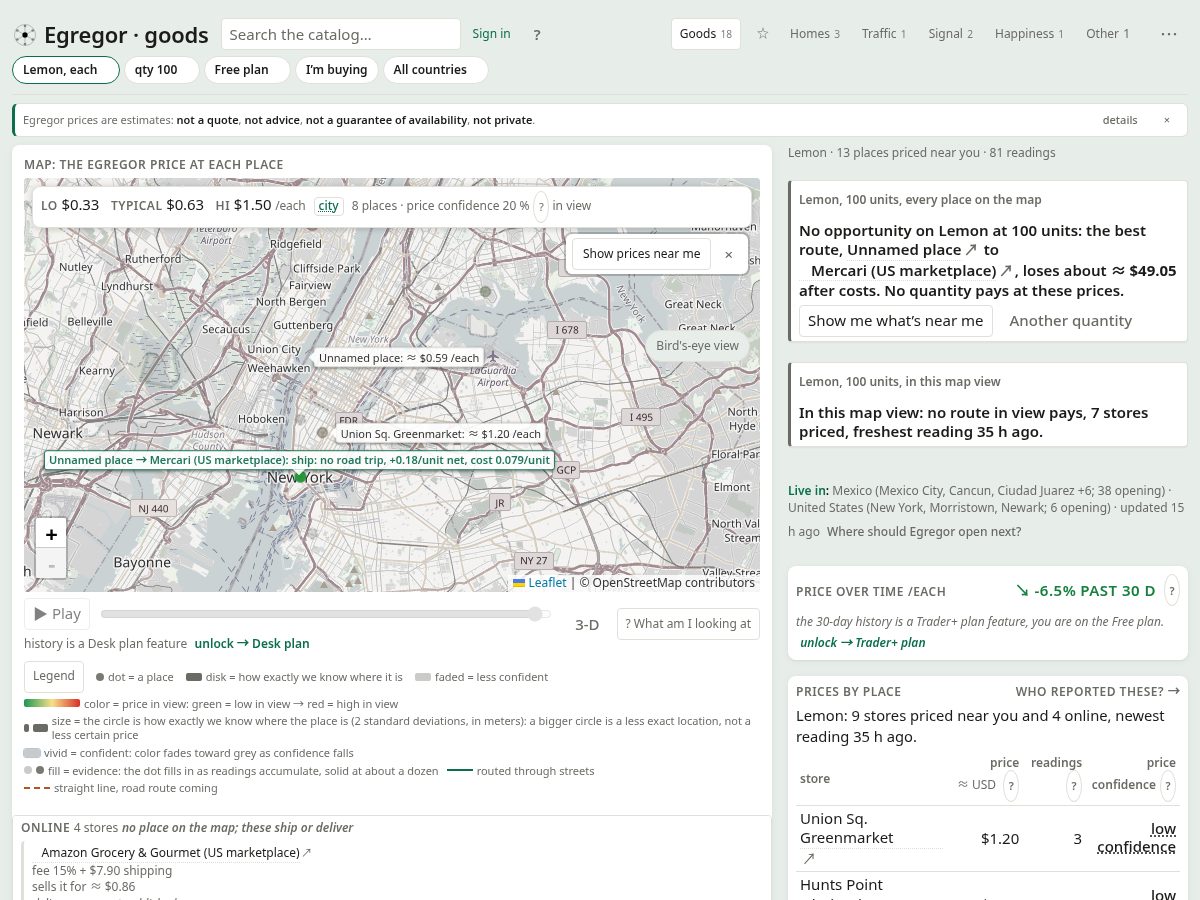The width and height of the screenshot is (1200, 900).
Task: Open the Leaflet attribution link
Action: pyautogui.click(x=539, y=583)
